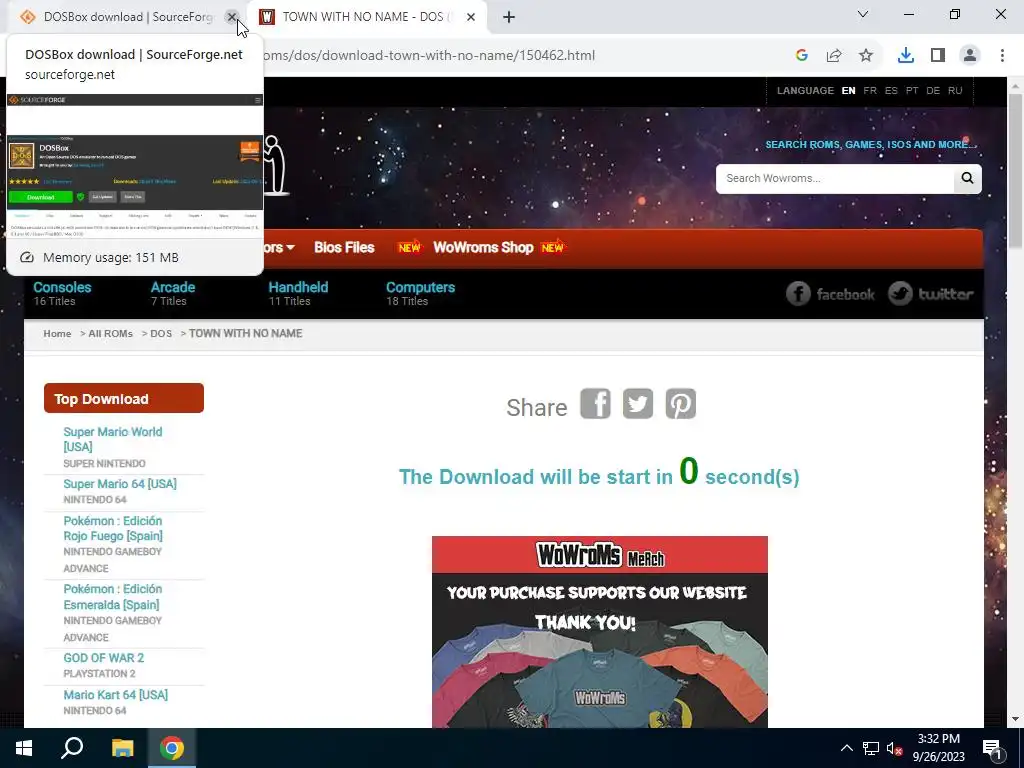Open the Chrome three-dot menu

(x=1002, y=56)
